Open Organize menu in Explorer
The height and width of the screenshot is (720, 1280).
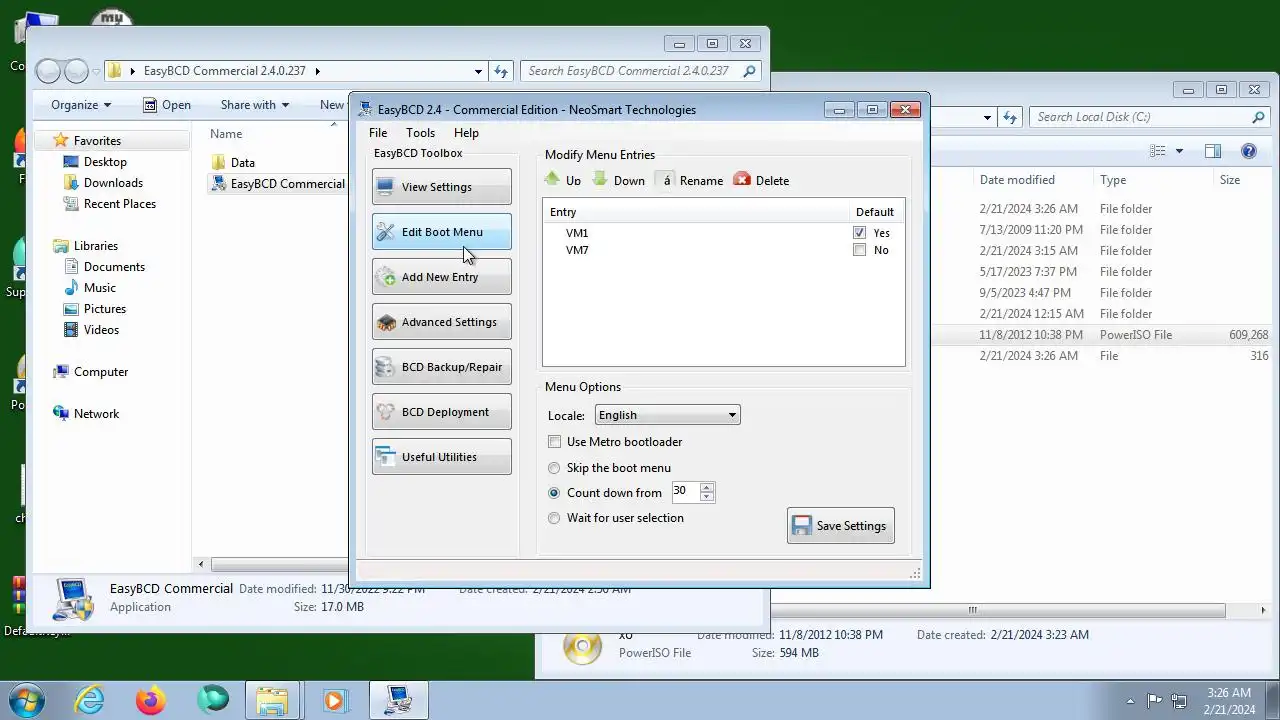81,105
